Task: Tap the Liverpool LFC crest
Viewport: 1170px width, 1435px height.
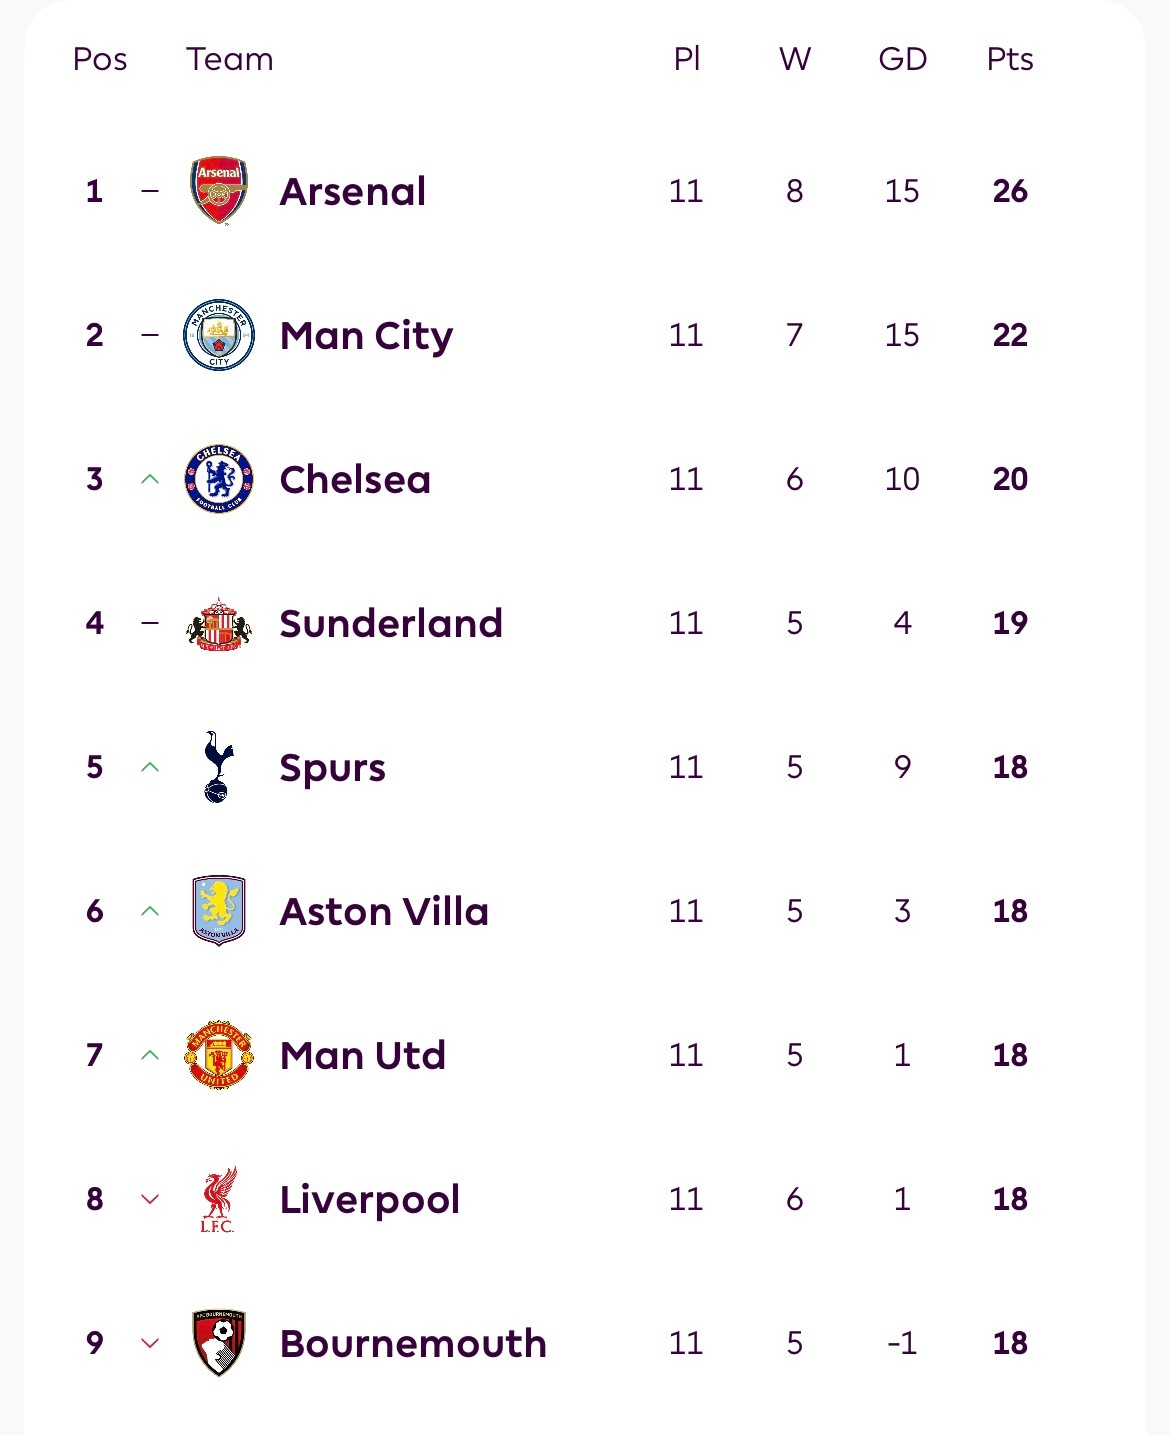Action: click(x=218, y=1199)
